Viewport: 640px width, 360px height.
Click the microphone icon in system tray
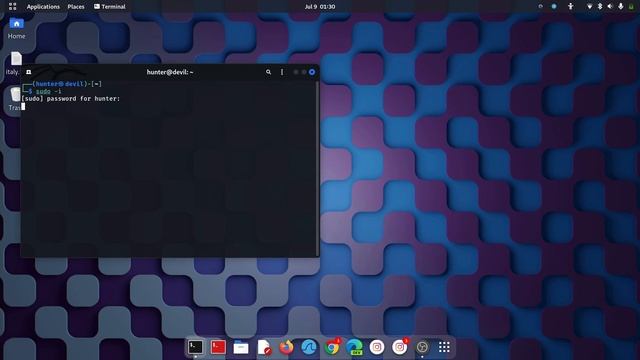(x=620, y=7)
